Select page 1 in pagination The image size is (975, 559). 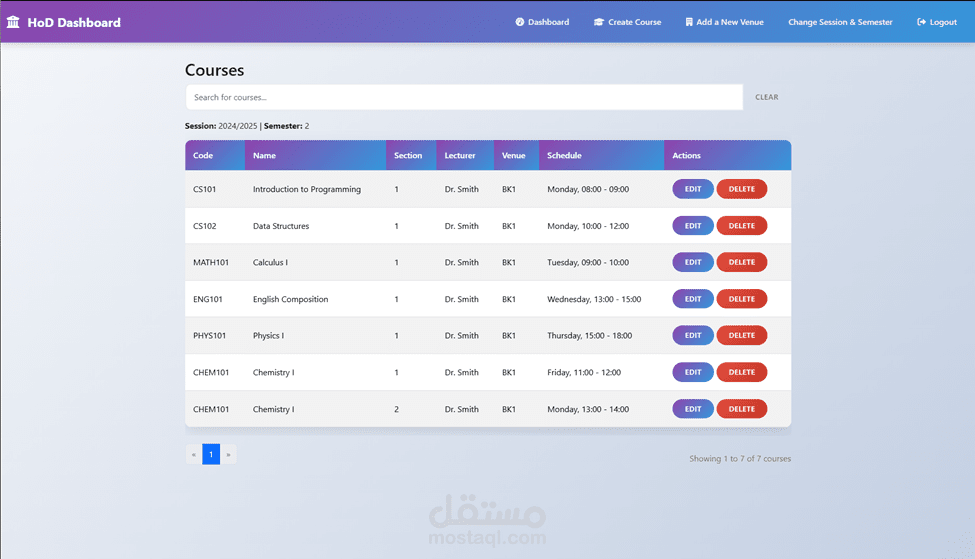tap(211, 455)
